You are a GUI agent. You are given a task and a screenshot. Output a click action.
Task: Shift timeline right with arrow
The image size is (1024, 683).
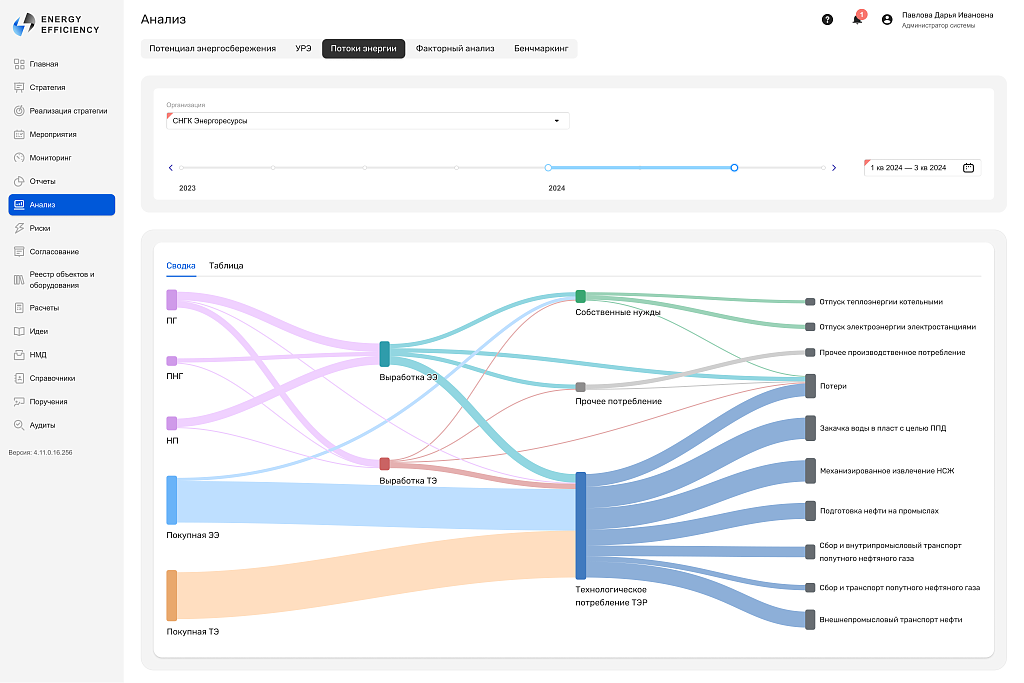coord(834,168)
